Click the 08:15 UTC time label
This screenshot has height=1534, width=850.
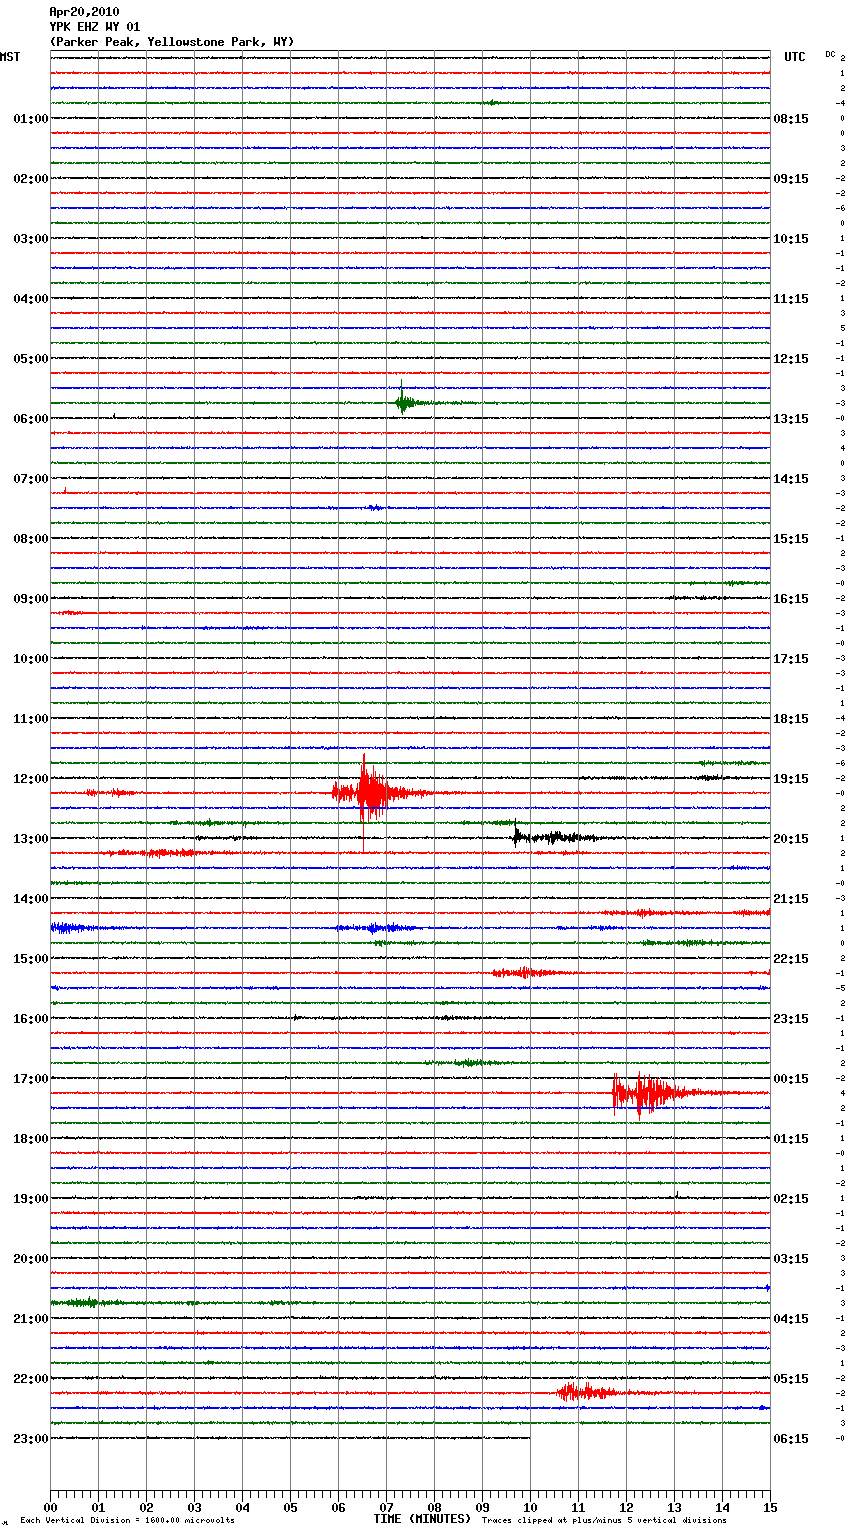pyautogui.click(x=791, y=119)
